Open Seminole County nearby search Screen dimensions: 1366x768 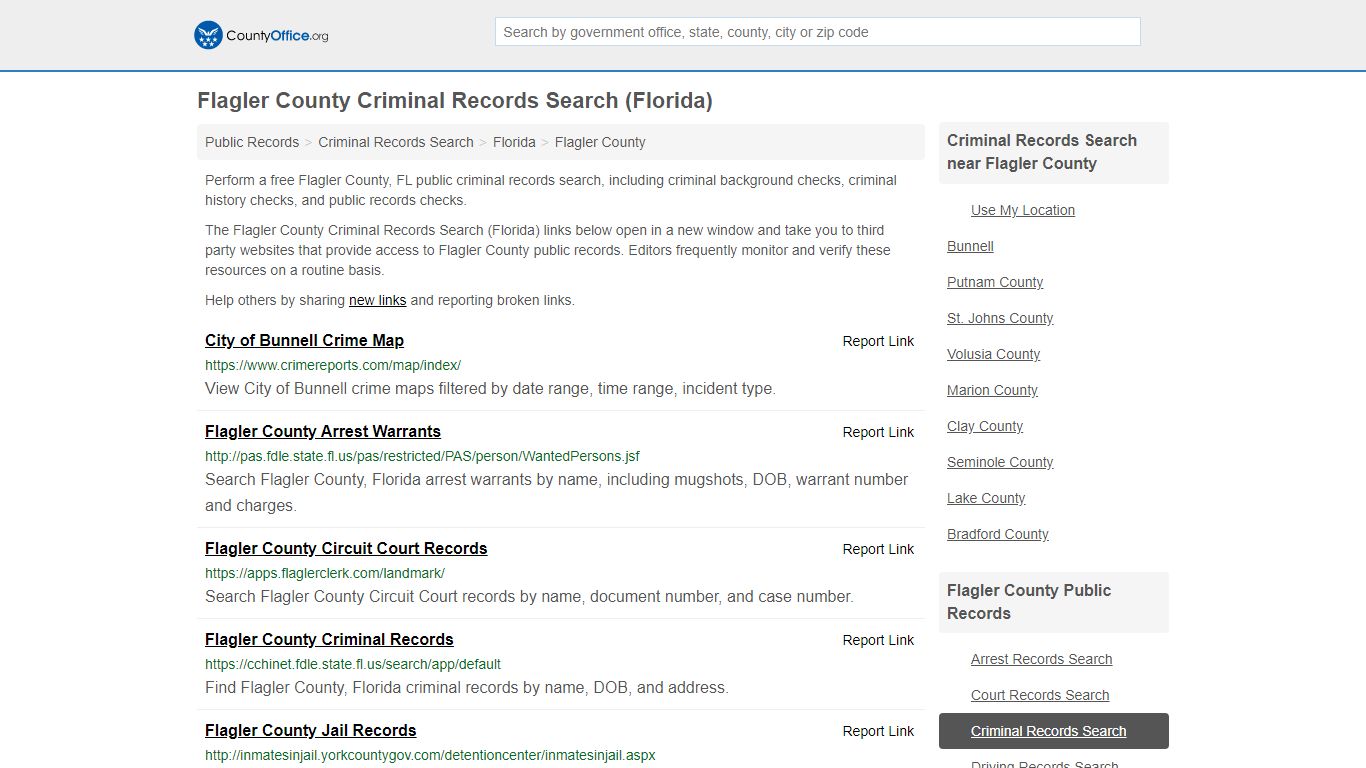tap(1000, 462)
